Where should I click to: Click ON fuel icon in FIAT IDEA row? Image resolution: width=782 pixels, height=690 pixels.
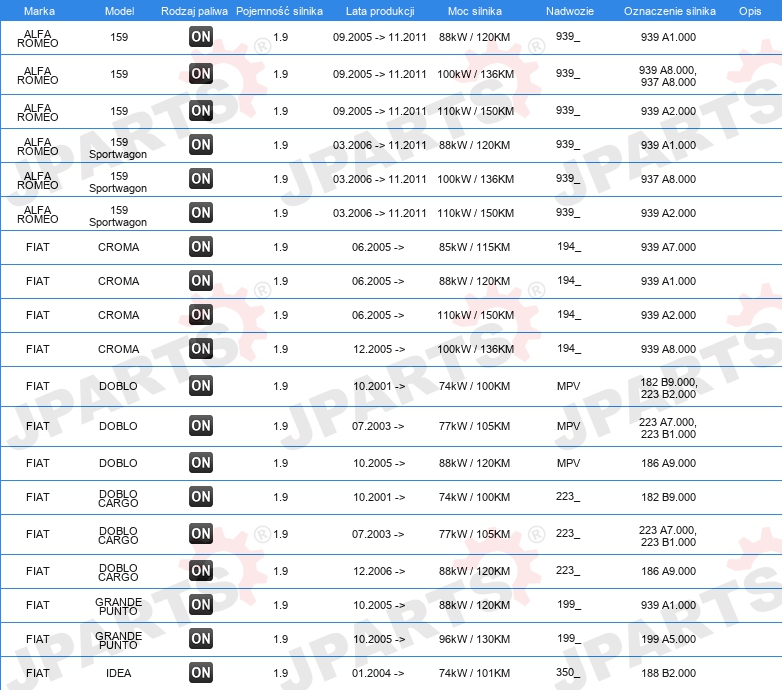point(201,673)
